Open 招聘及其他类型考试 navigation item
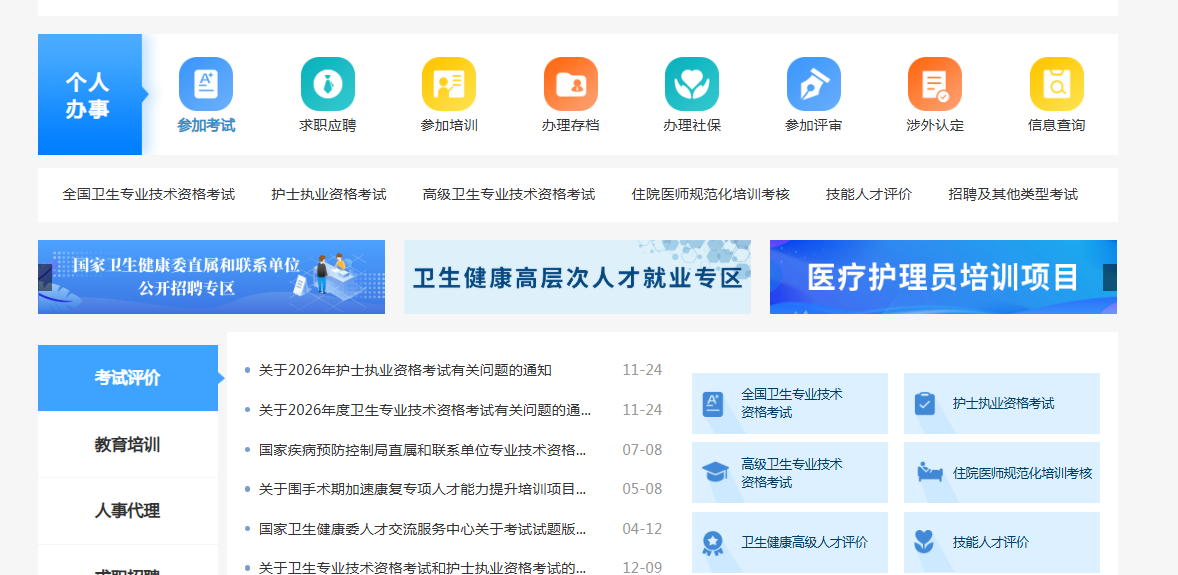The width and height of the screenshot is (1178, 575). (1013, 195)
